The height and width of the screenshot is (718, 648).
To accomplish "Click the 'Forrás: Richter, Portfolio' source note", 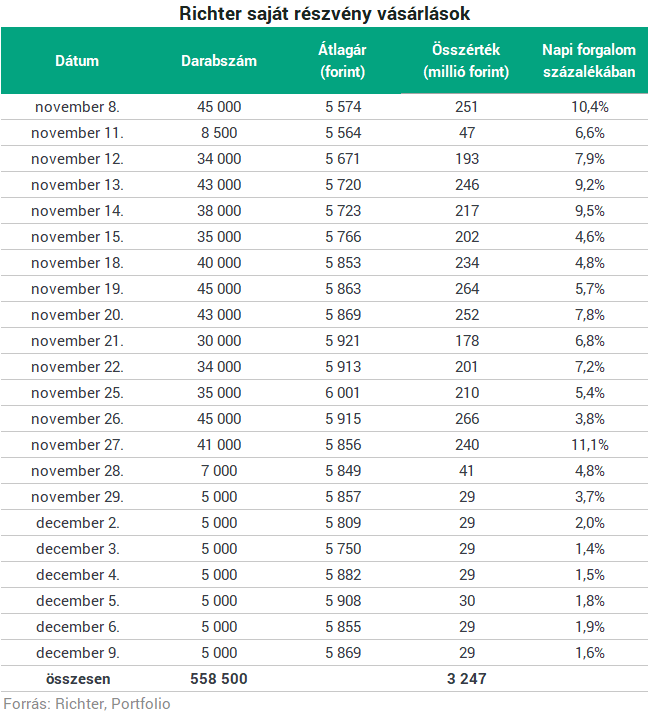I will (x=87, y=704).
